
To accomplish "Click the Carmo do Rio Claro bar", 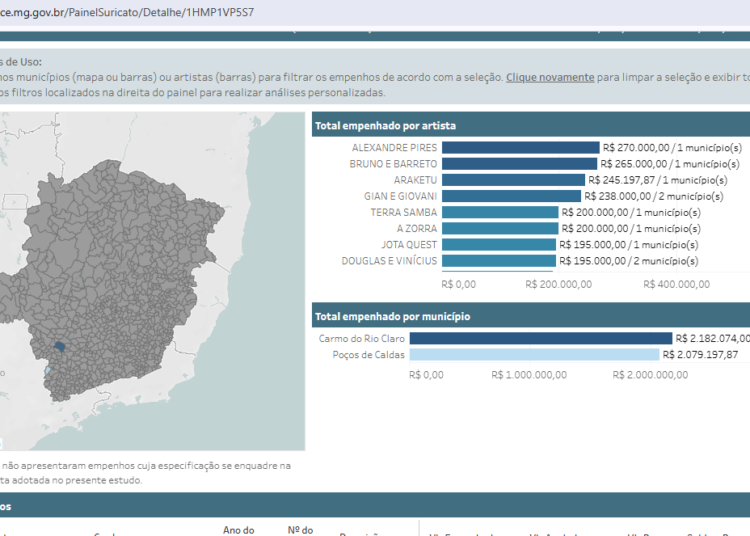I will click(x=541, y=339).
